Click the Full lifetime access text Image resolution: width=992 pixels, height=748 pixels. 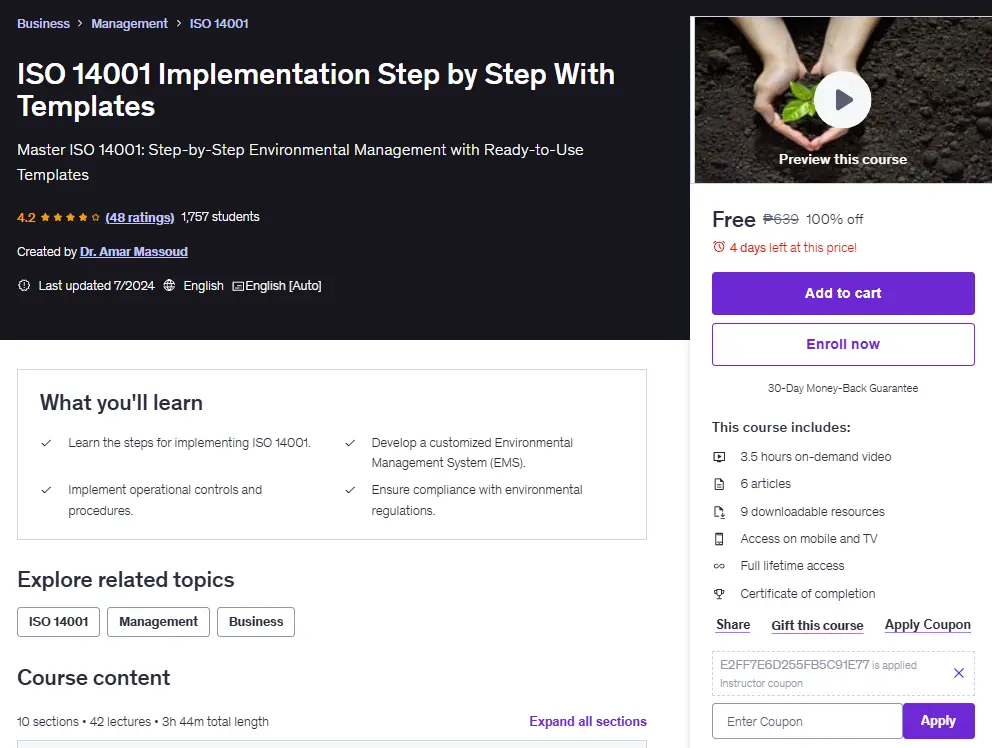point(792,566)
